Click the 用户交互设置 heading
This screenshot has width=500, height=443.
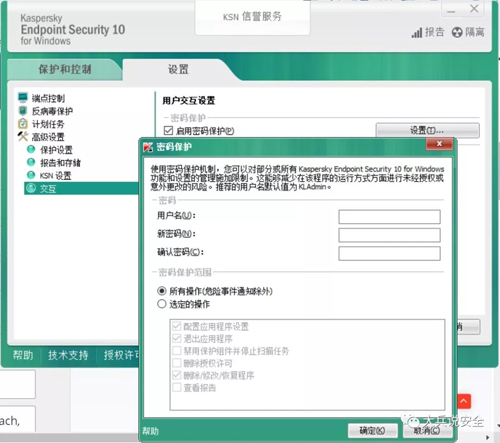(x=189, y=100)
